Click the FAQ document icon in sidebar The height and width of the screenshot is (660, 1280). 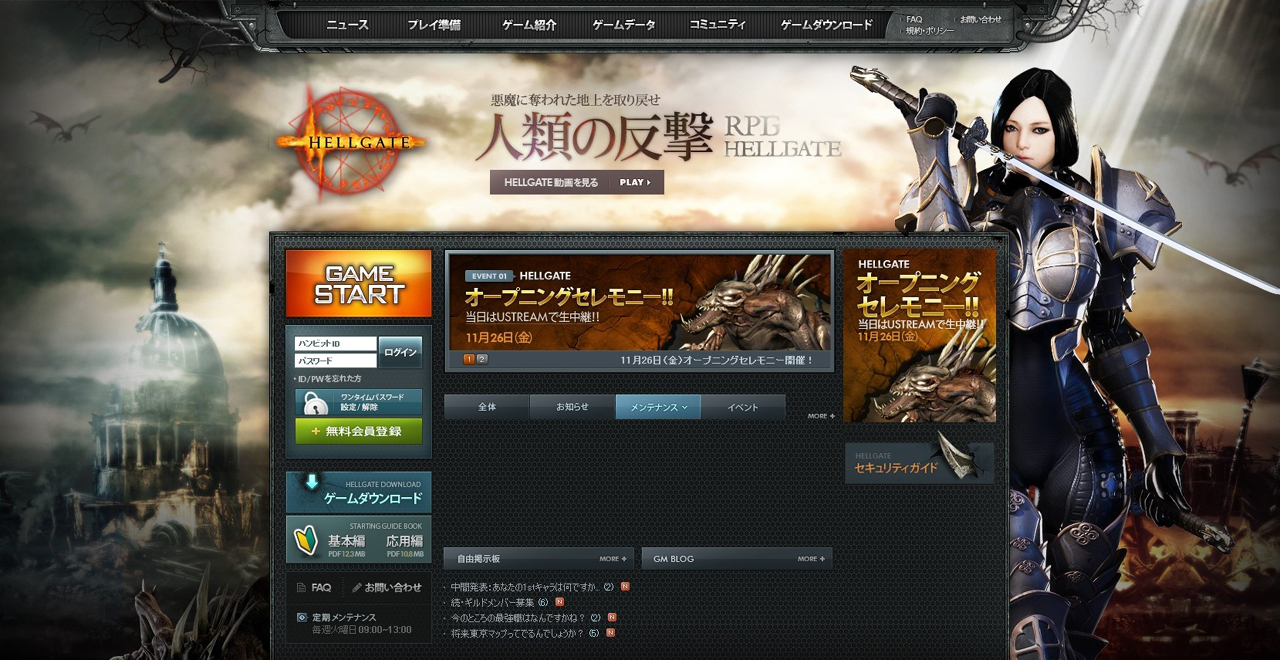coord(301,588)
